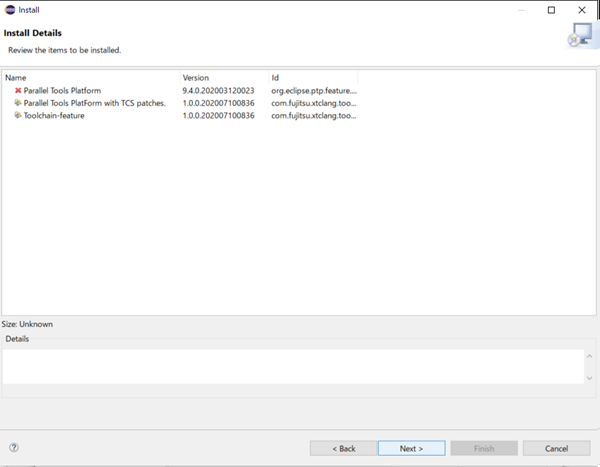Viewport: 600px width, 467px height.
Task: Select the Toolchain-feature row
Action: coord(54,116)
